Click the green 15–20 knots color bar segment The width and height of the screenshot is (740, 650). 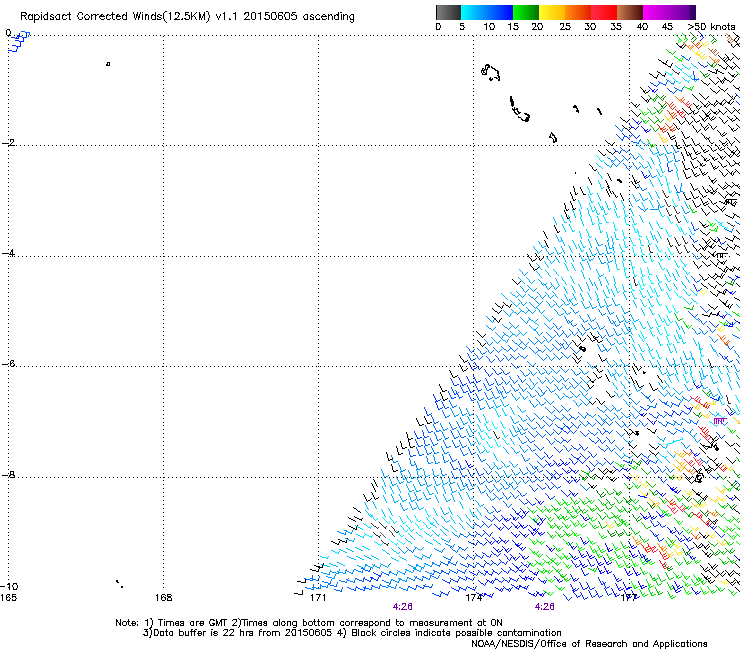tap(526, 12)
